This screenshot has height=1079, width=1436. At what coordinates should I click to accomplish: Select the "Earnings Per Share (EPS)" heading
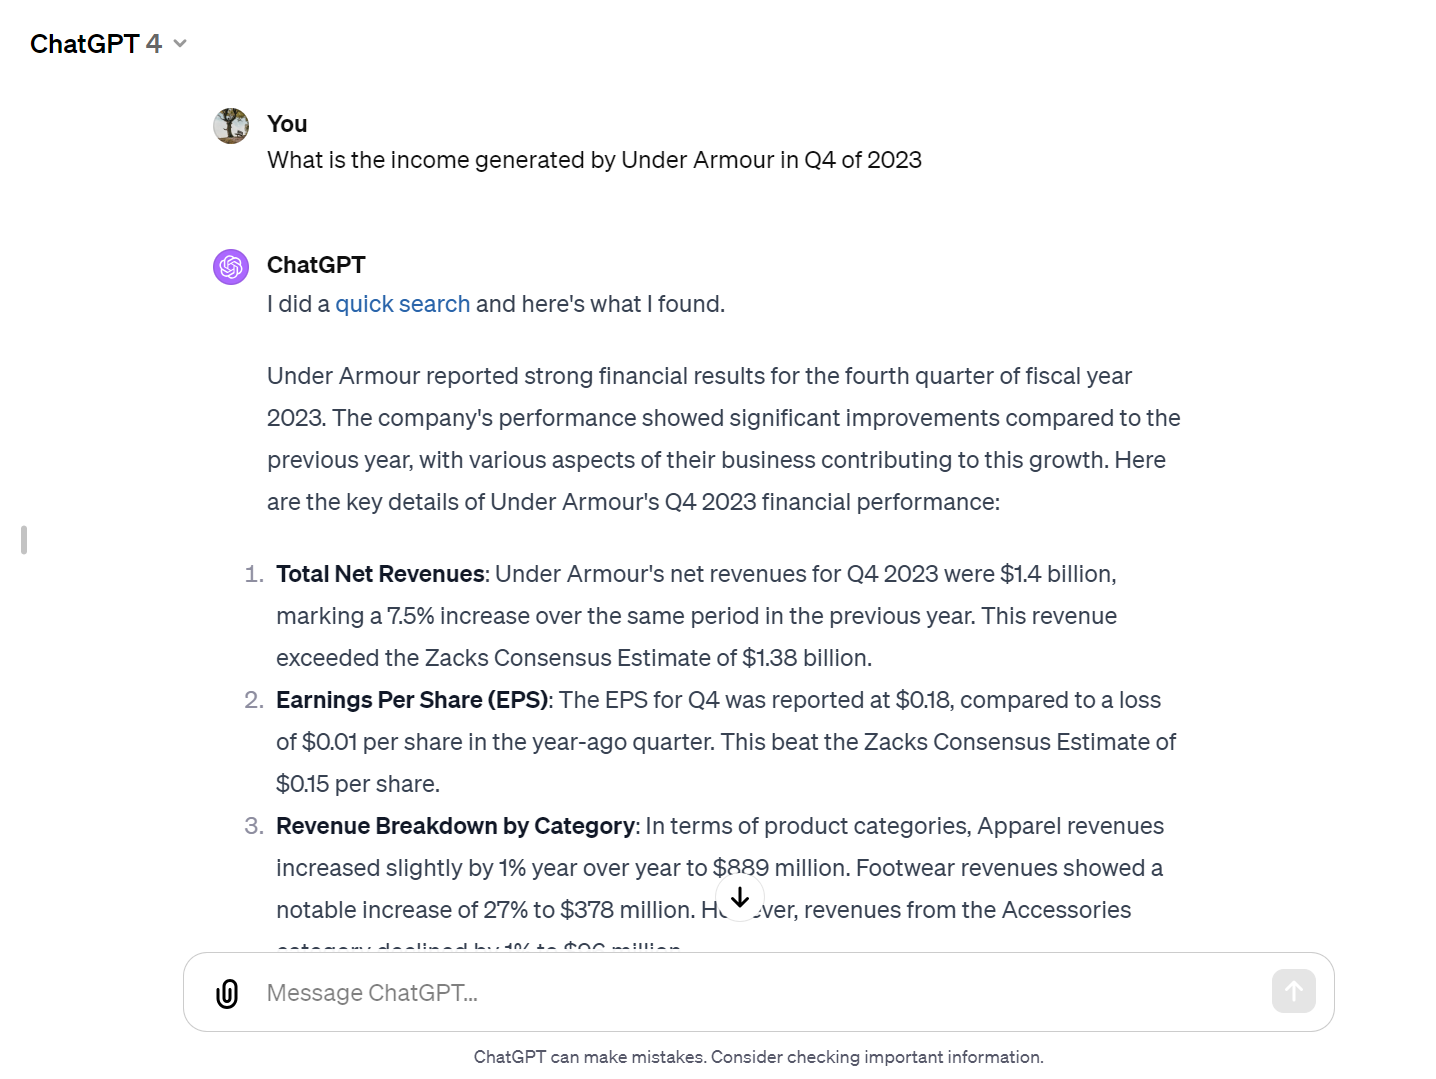point(412,700)
